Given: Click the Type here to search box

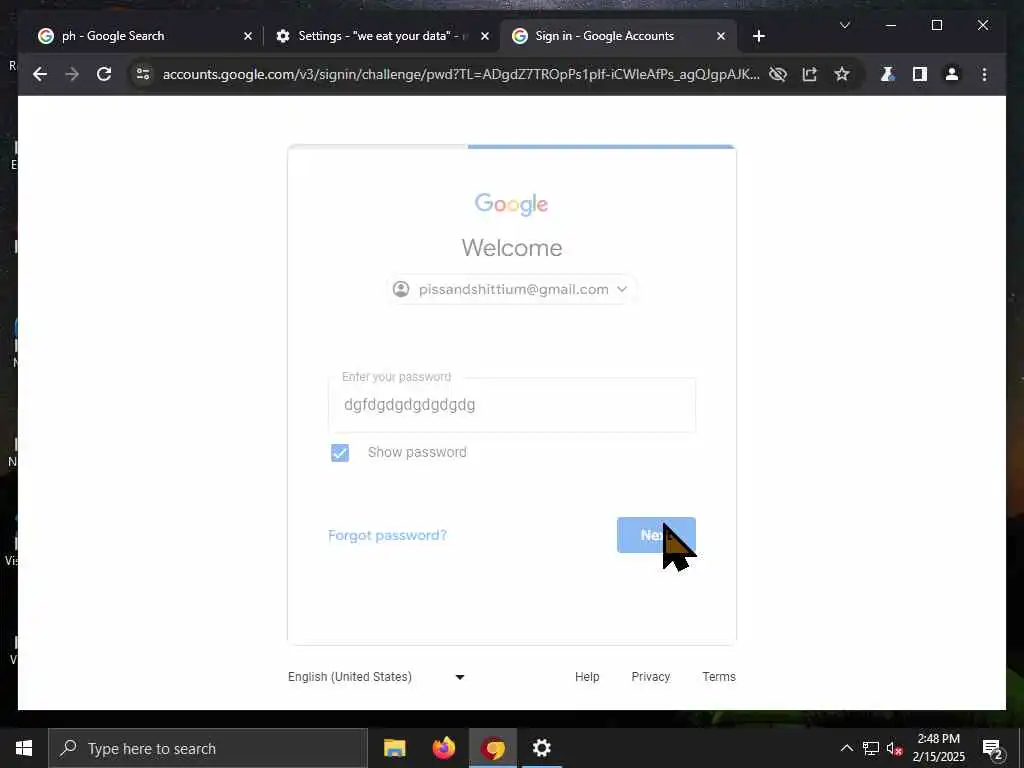Looking at the screenshot, I should pyautogui.click(x=208, y=748).
